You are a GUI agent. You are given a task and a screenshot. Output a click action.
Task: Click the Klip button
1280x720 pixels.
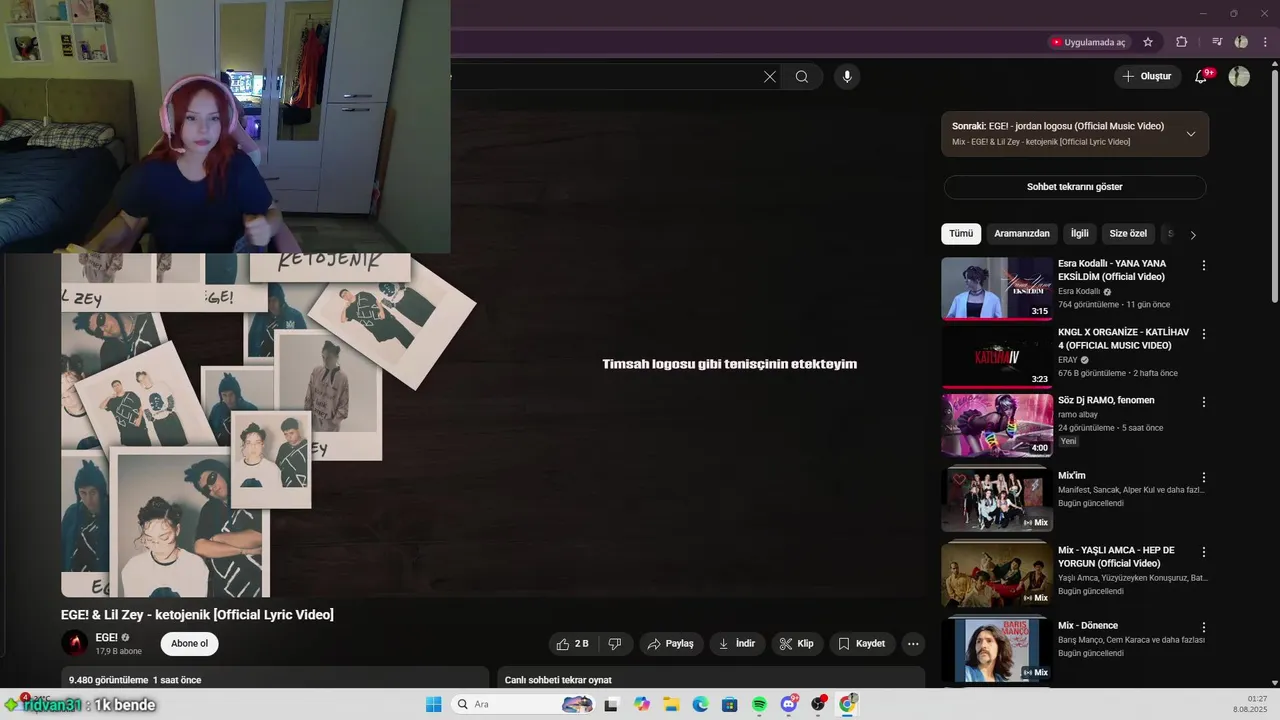797,644
